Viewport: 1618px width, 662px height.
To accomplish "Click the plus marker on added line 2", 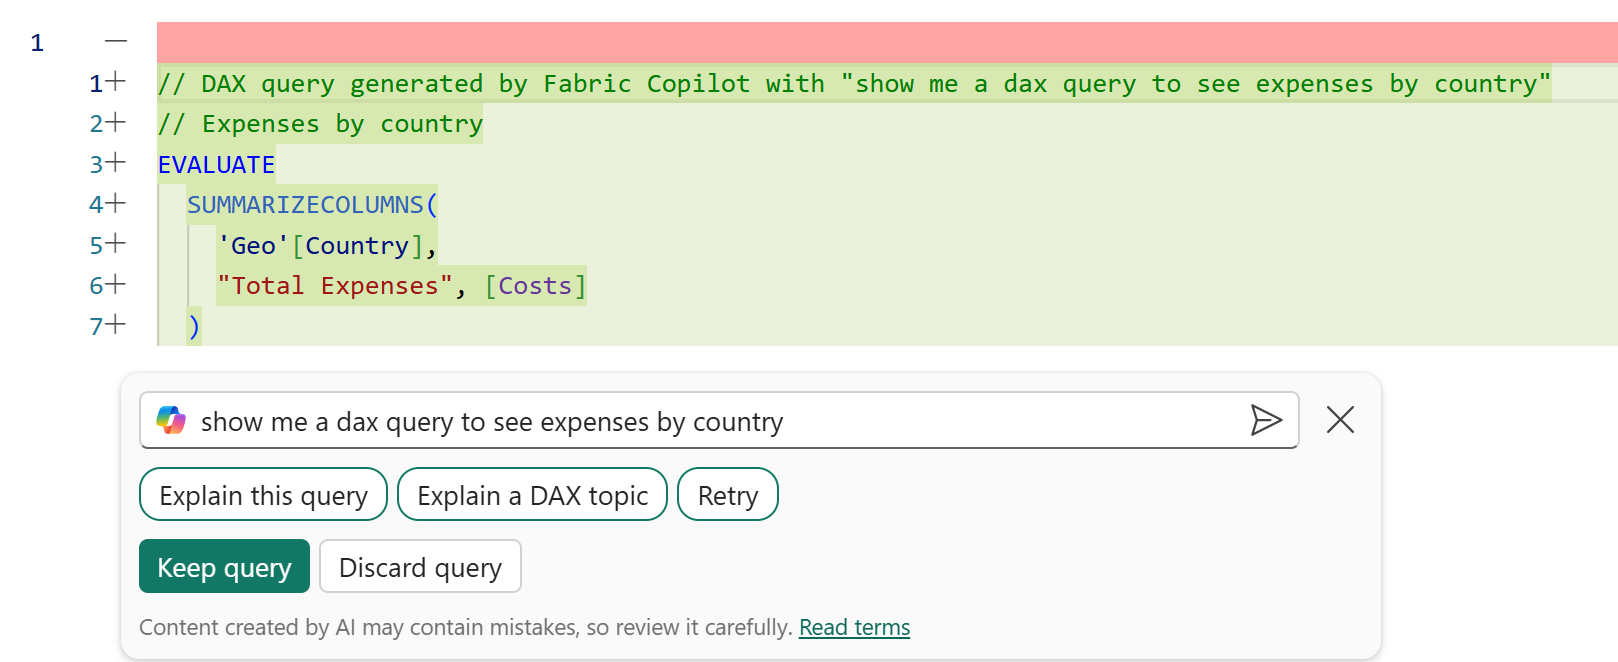I will [116, 123].
